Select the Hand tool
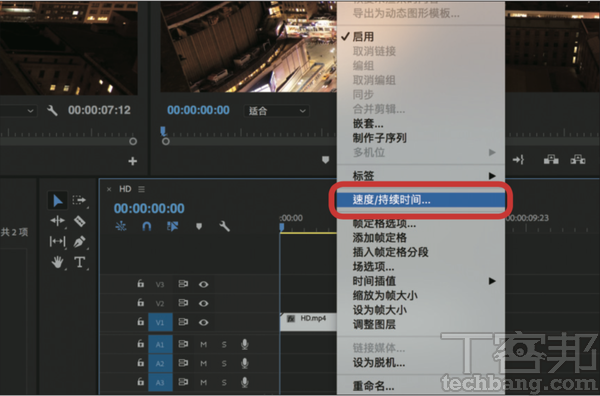This screenshot has width=600, height=396. [57, 262]
